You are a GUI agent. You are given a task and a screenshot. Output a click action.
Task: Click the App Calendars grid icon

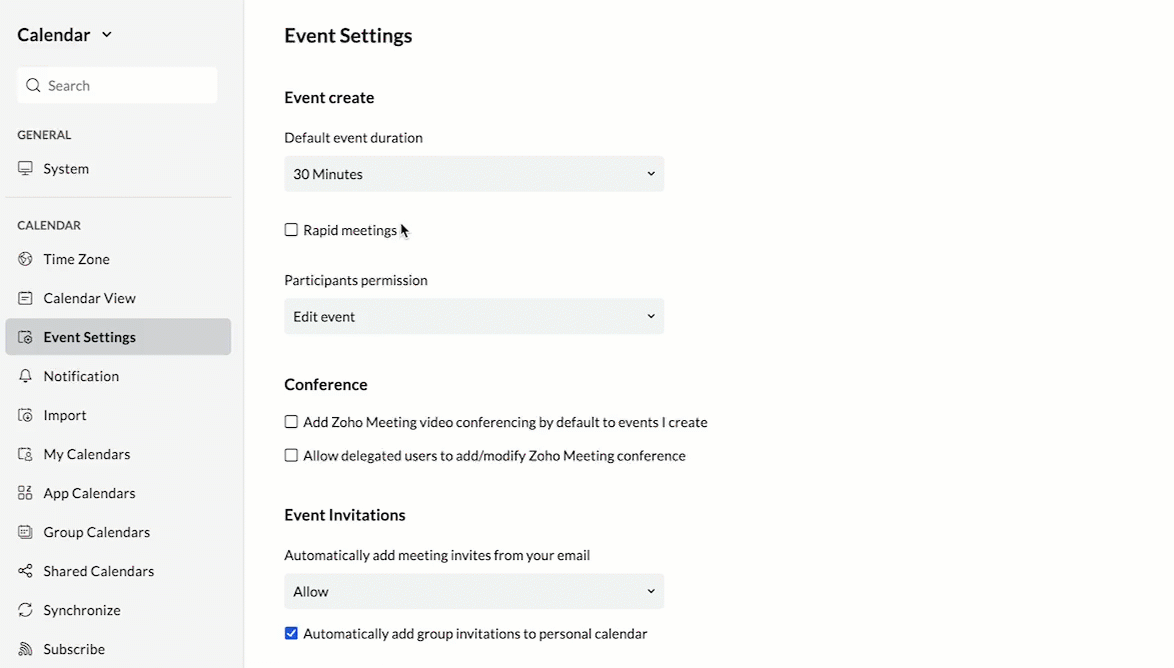tap(25, 493)
